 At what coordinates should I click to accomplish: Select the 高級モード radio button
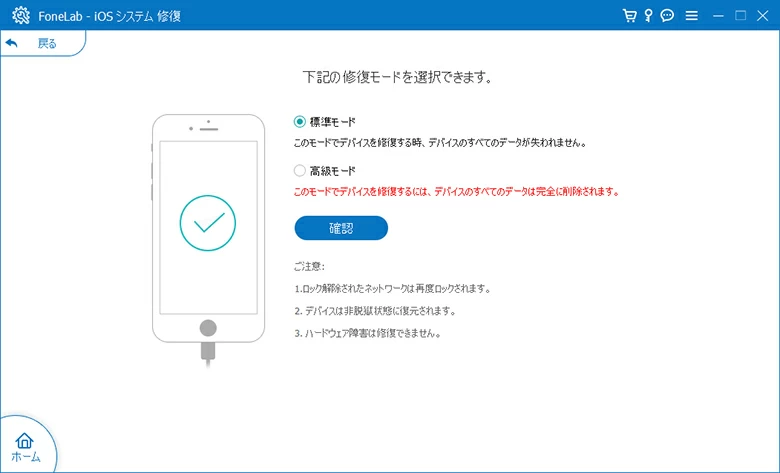point(299,171)
